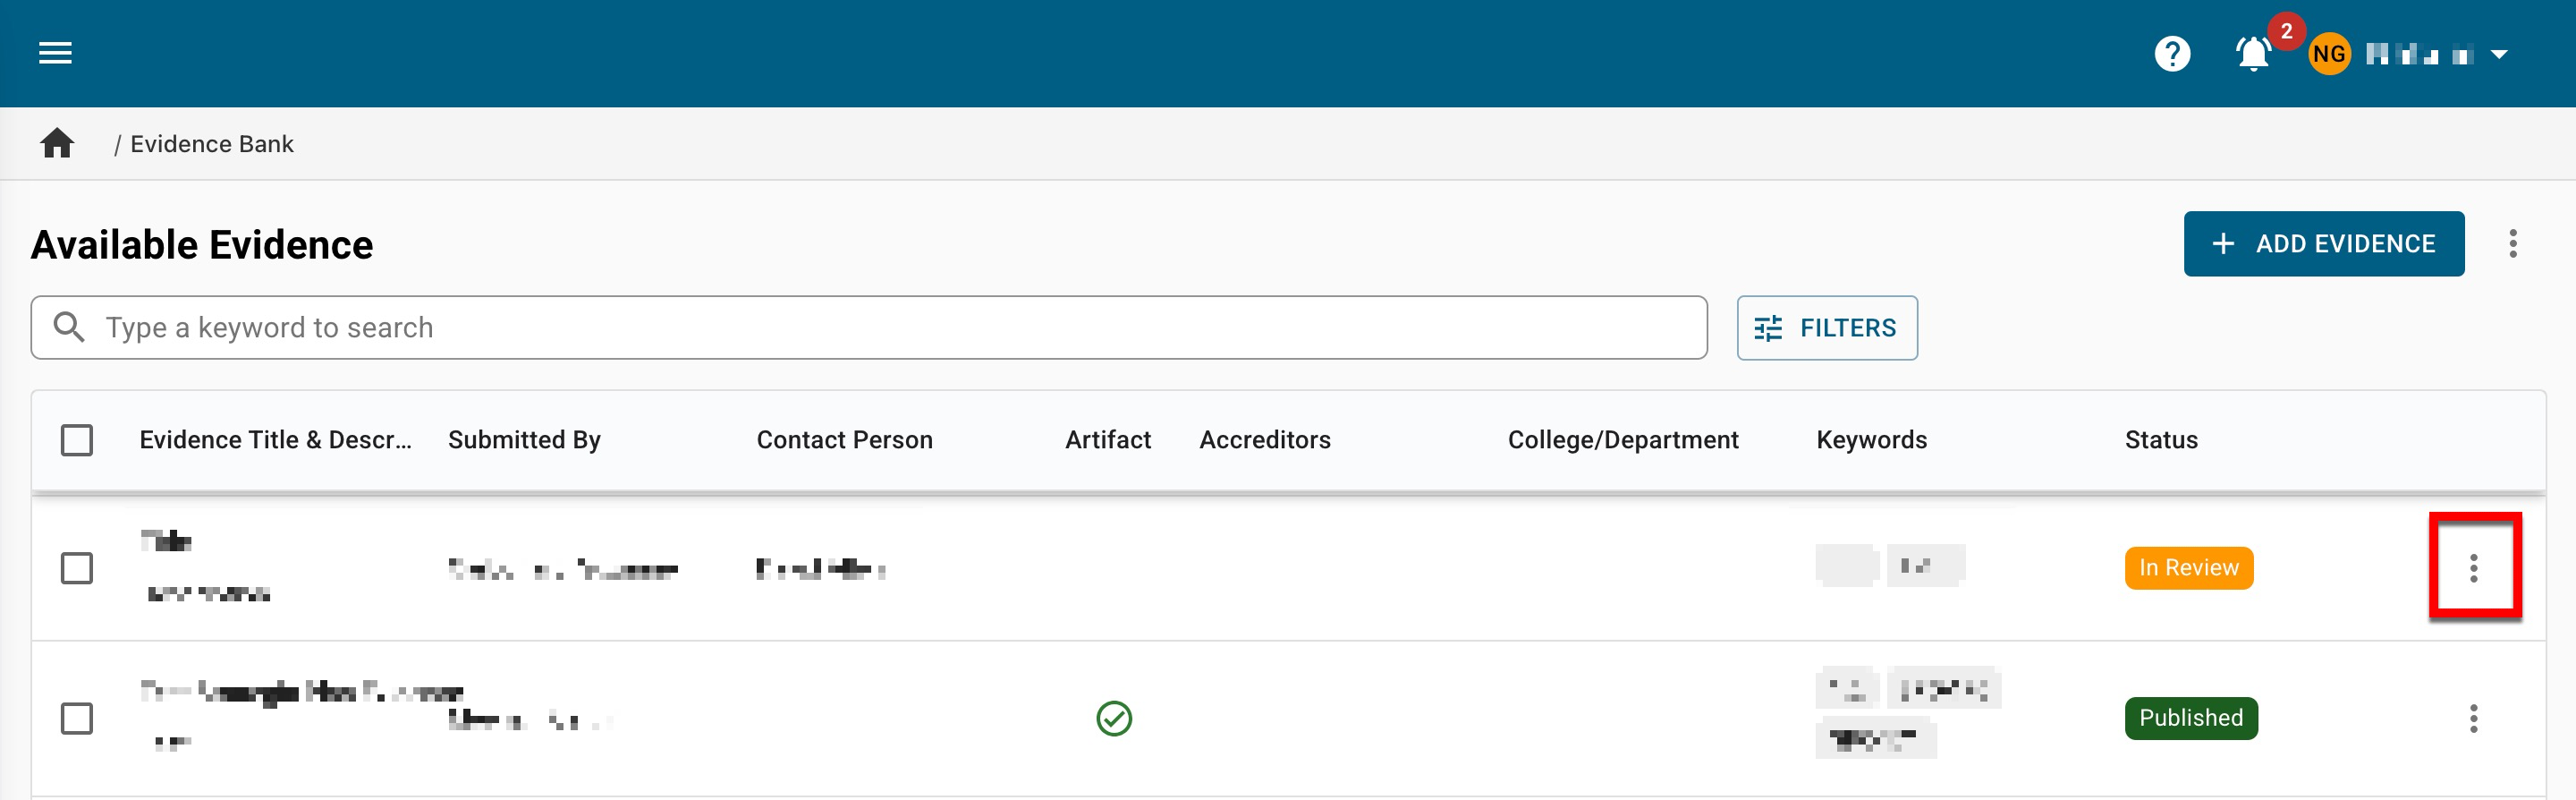Click the Add Evidence button
The image size is (2576, 800).
click(2323, 244)
